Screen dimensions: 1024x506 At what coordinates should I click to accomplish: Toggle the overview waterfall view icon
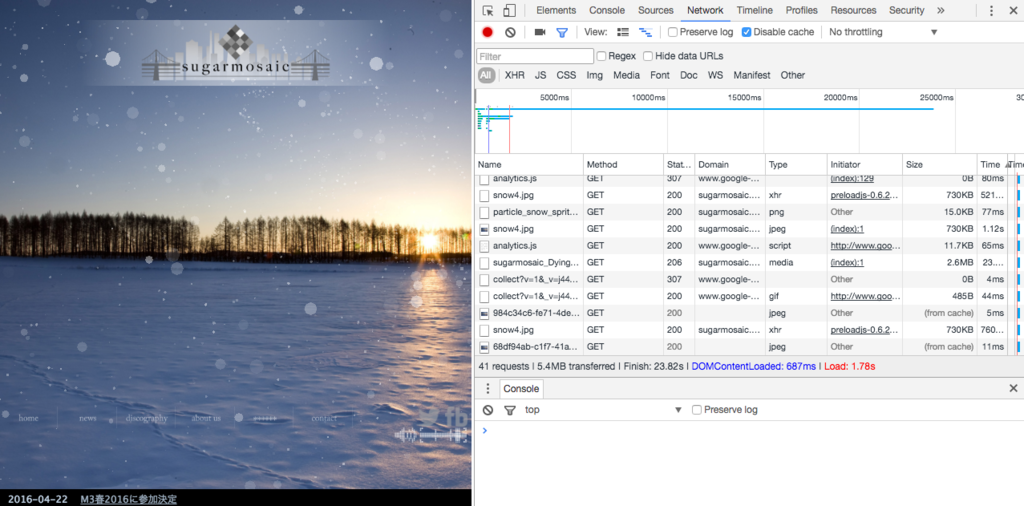645,32
